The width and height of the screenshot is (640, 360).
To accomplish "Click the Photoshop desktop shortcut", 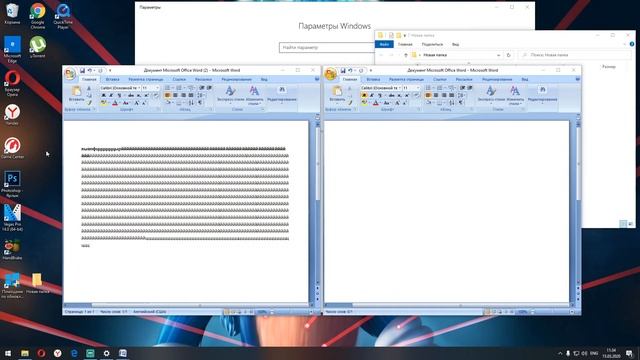I will pos(12,184).
